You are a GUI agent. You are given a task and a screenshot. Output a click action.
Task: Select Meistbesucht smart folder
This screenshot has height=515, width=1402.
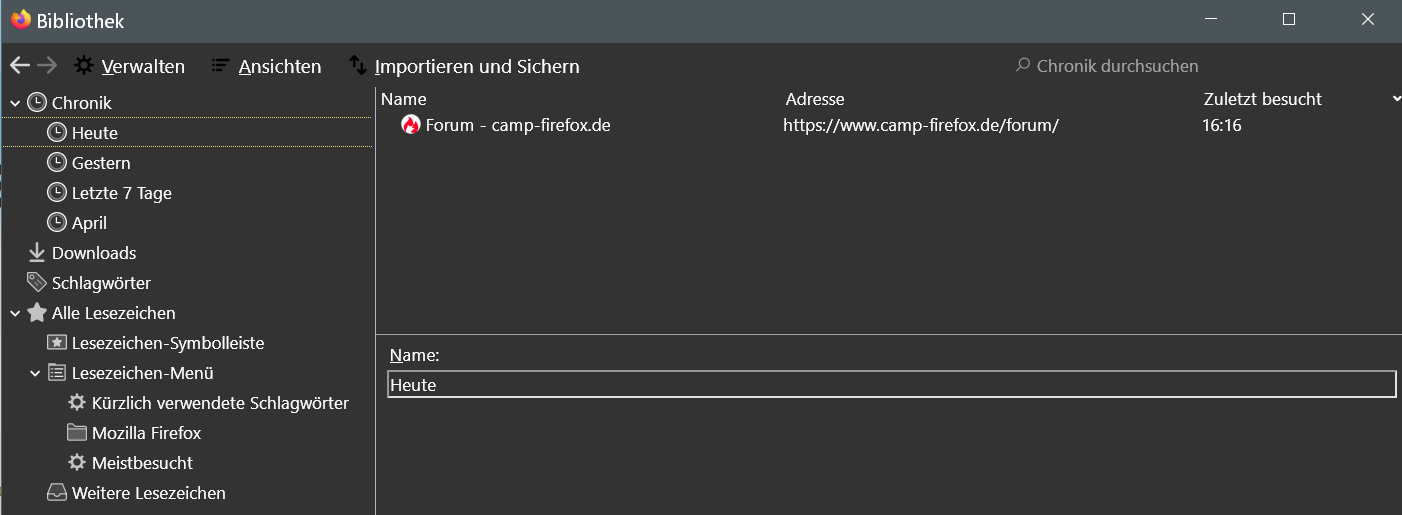[142, 463]
